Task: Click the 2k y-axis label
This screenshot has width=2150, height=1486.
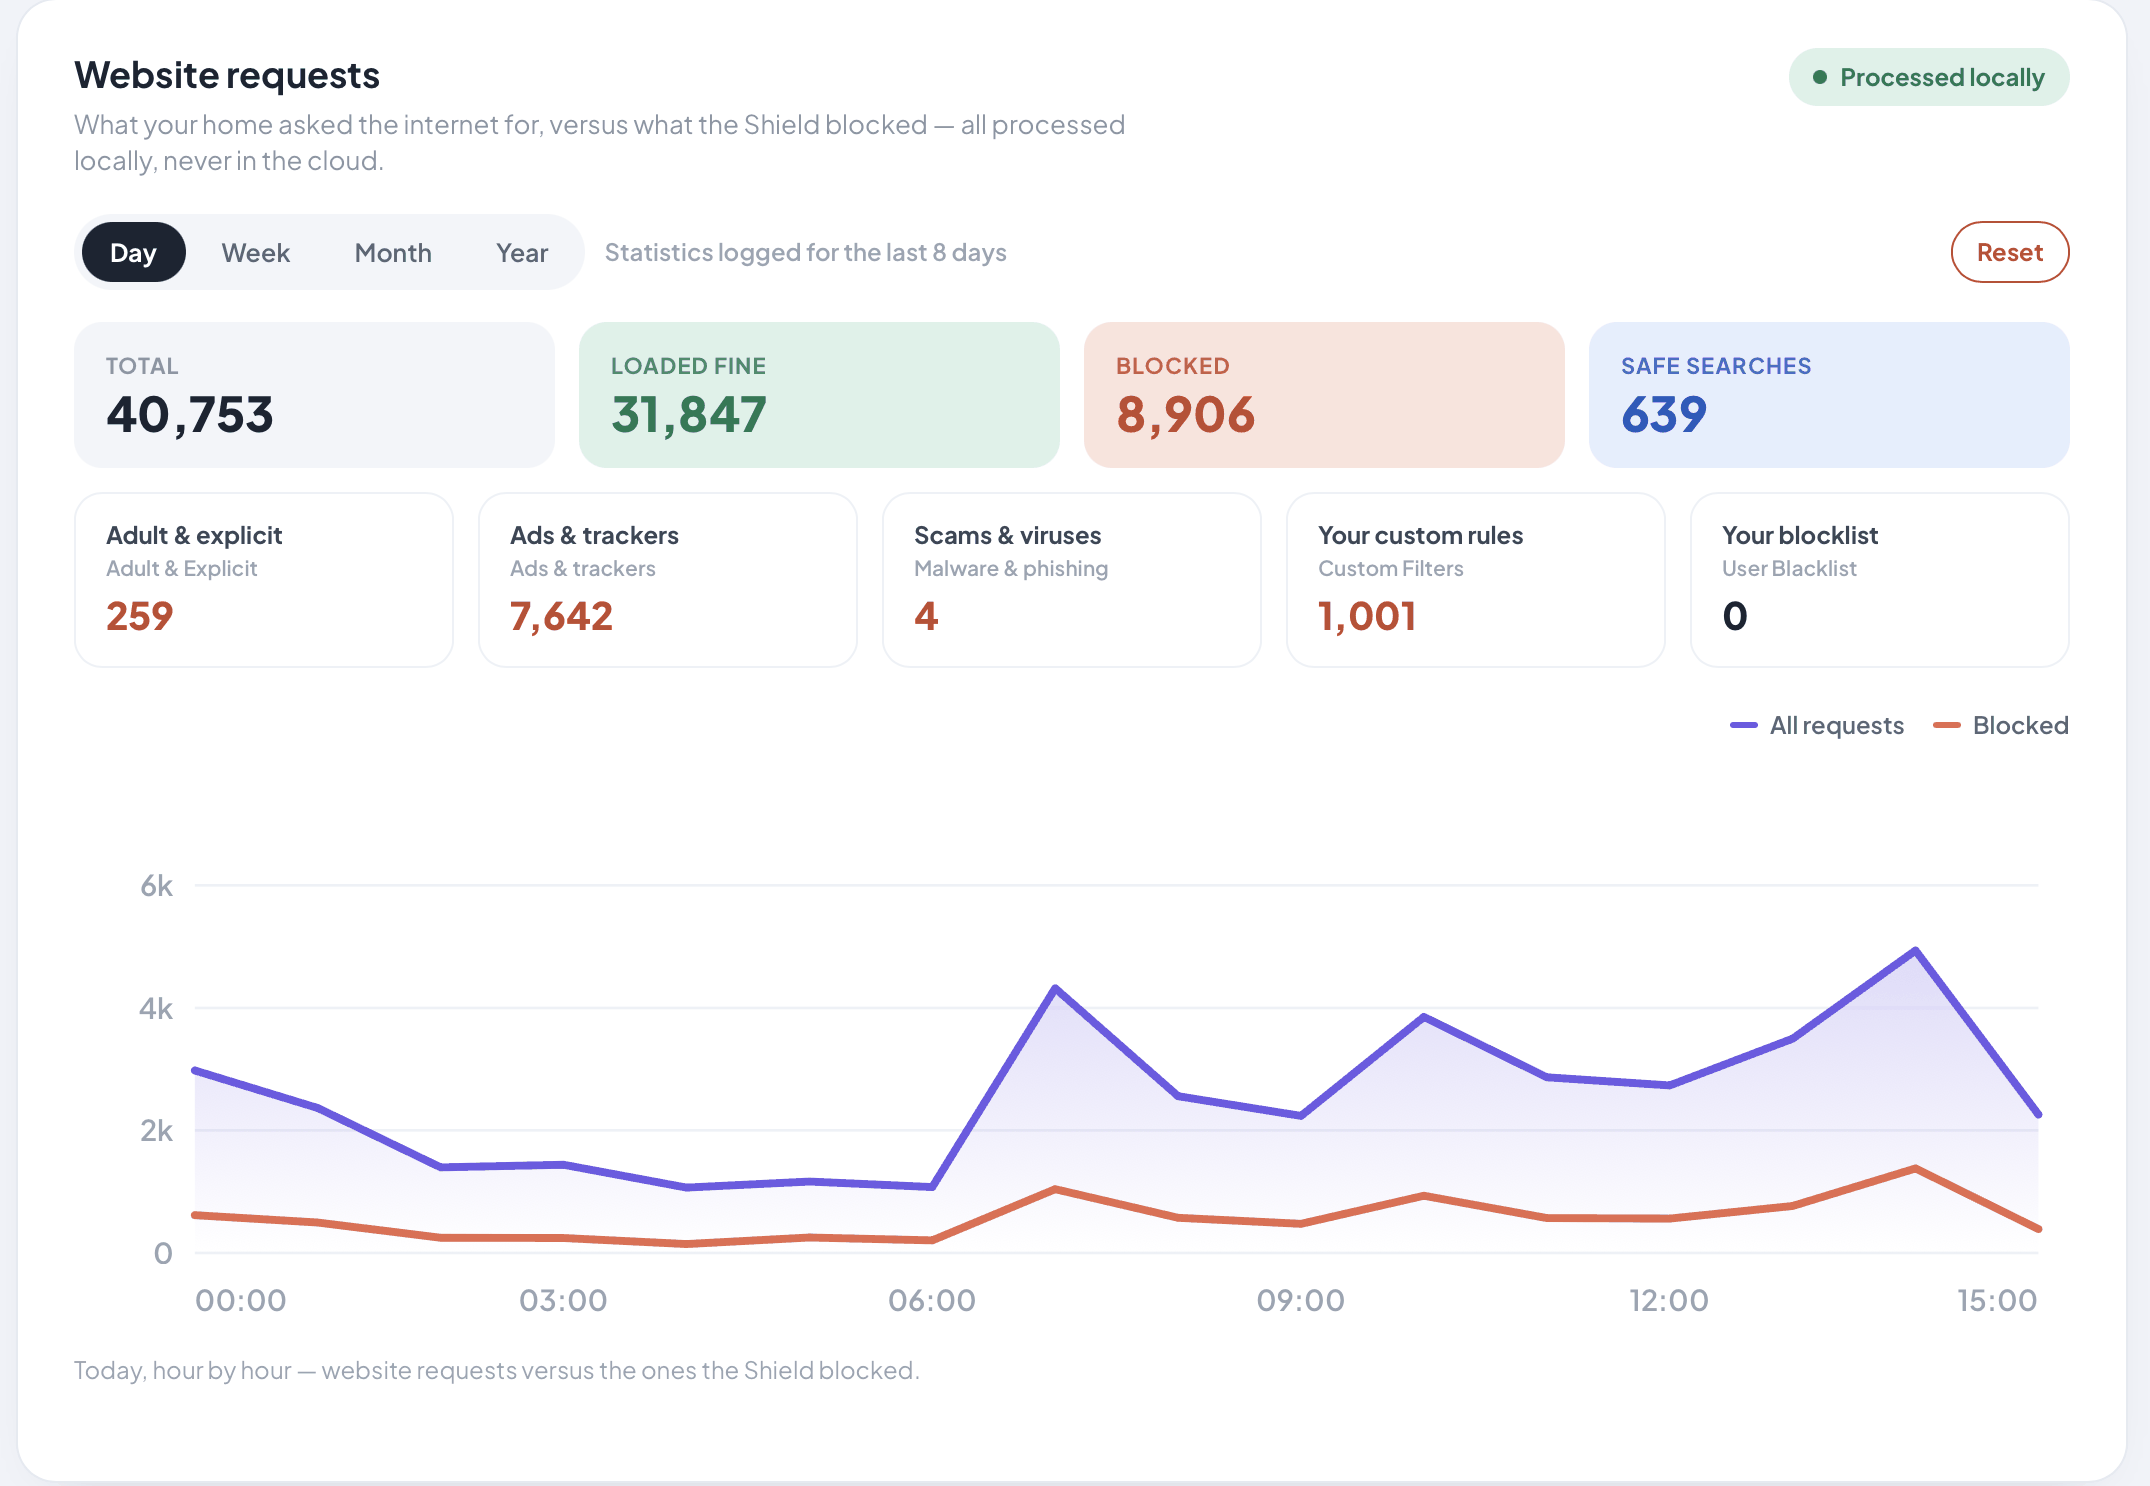Action: point(156,1130)
